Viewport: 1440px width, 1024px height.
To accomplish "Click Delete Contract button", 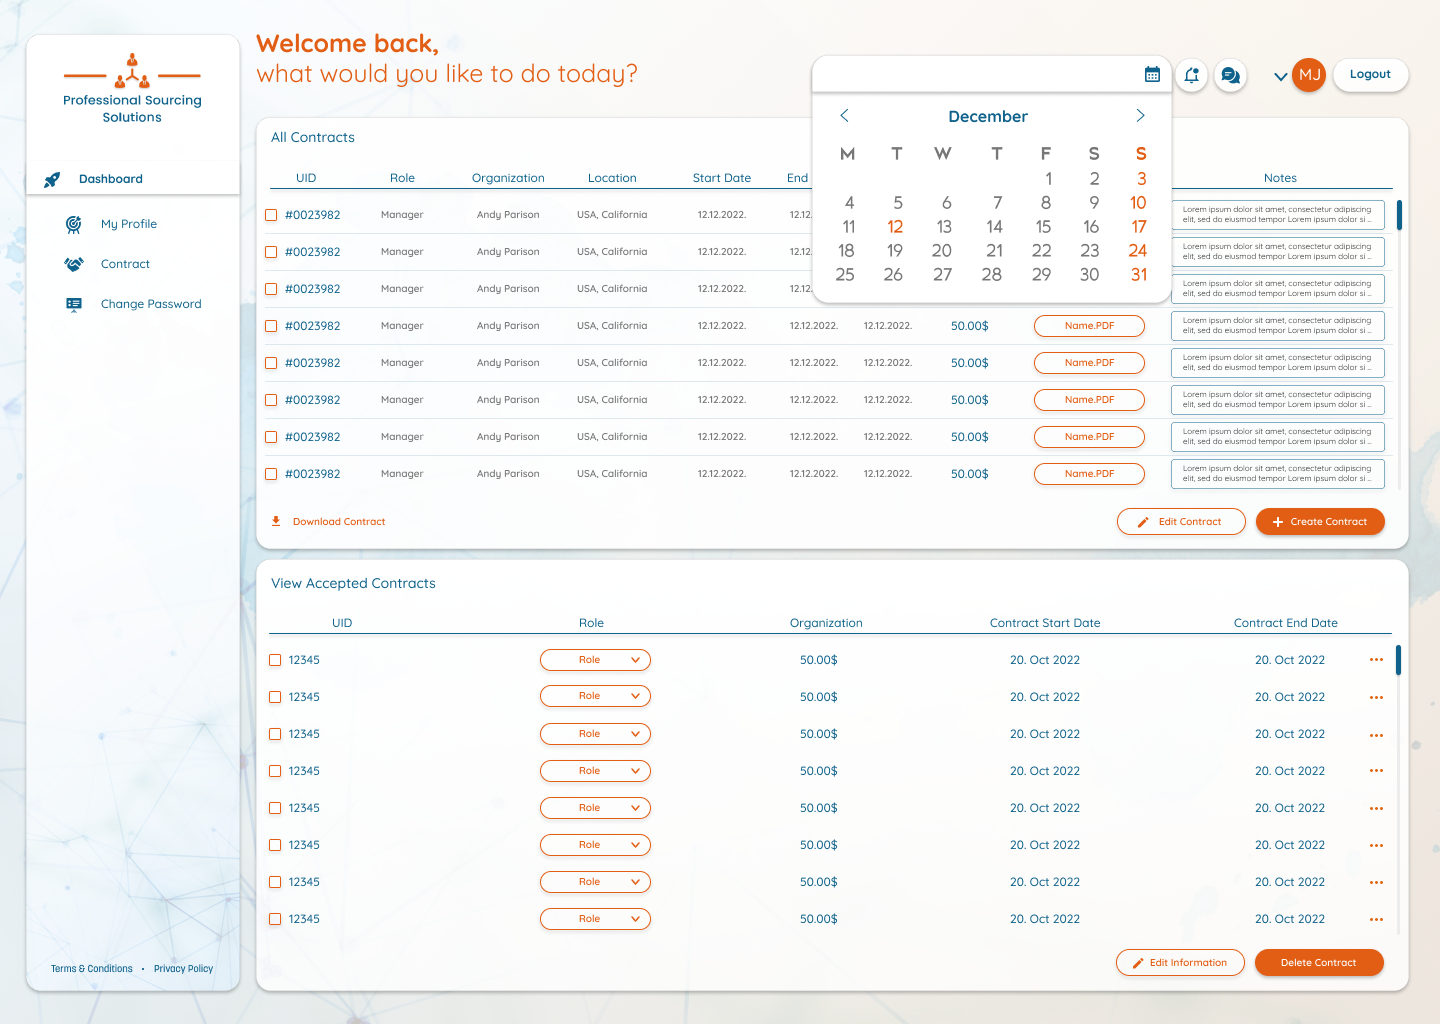I will 1319,963.
